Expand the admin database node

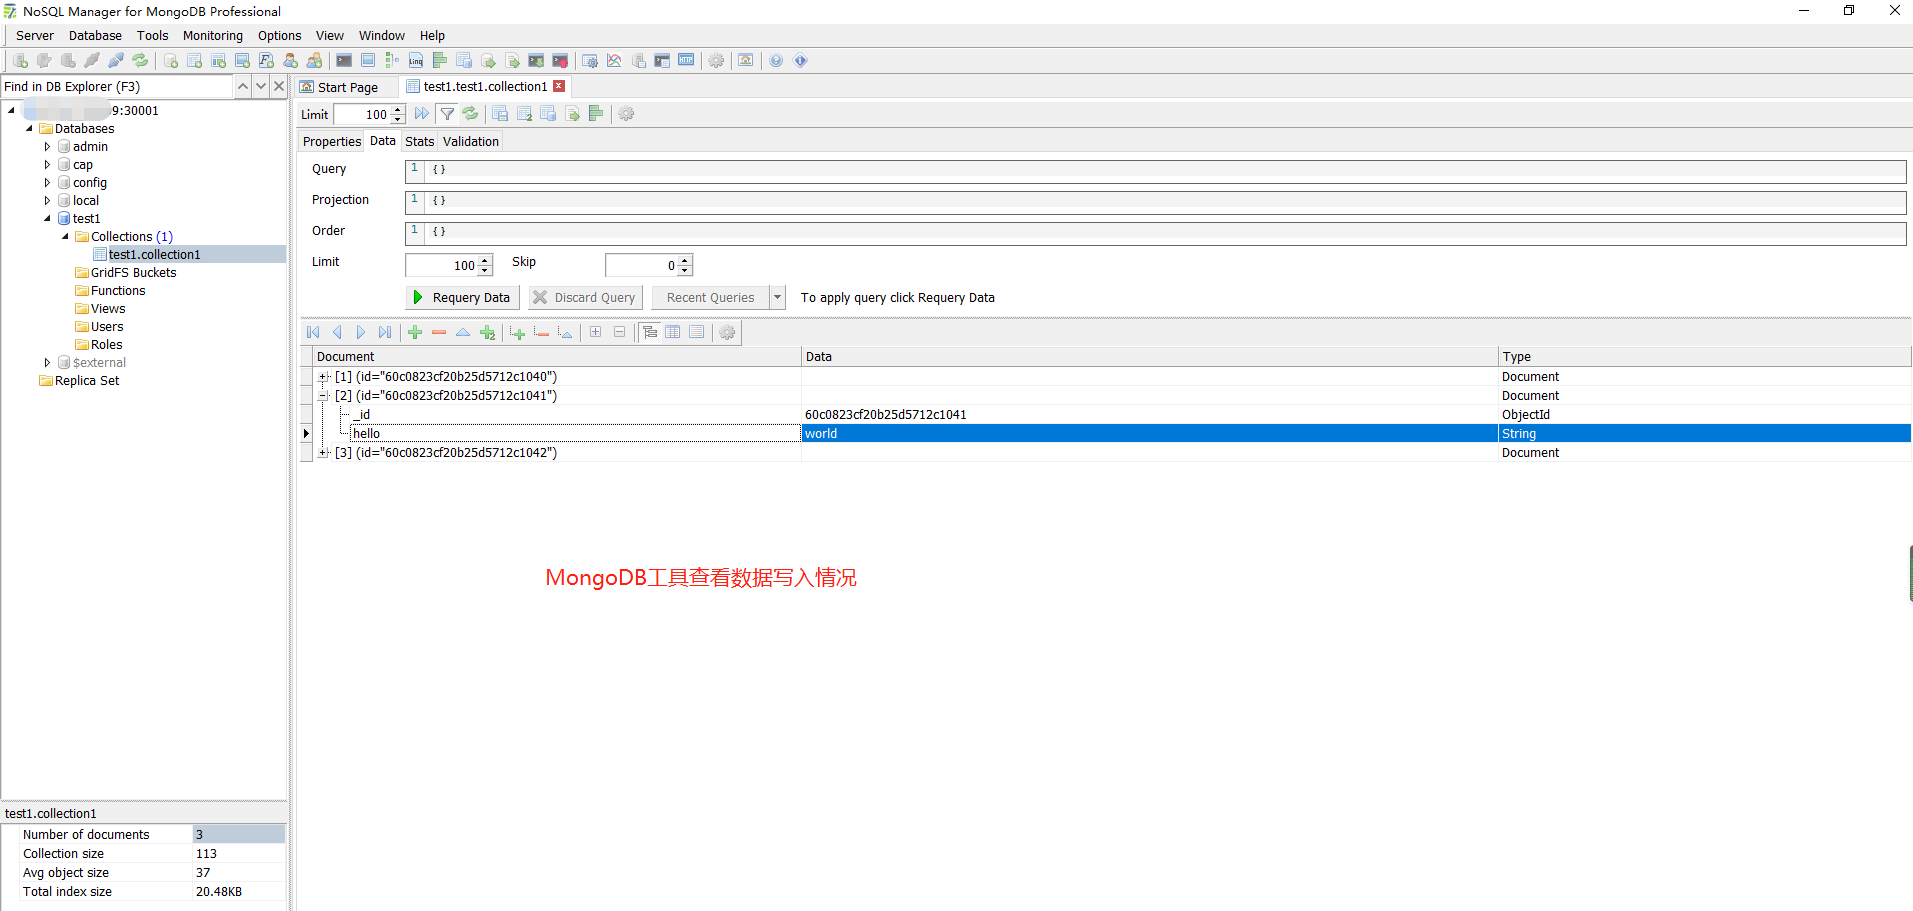point(46,146)
